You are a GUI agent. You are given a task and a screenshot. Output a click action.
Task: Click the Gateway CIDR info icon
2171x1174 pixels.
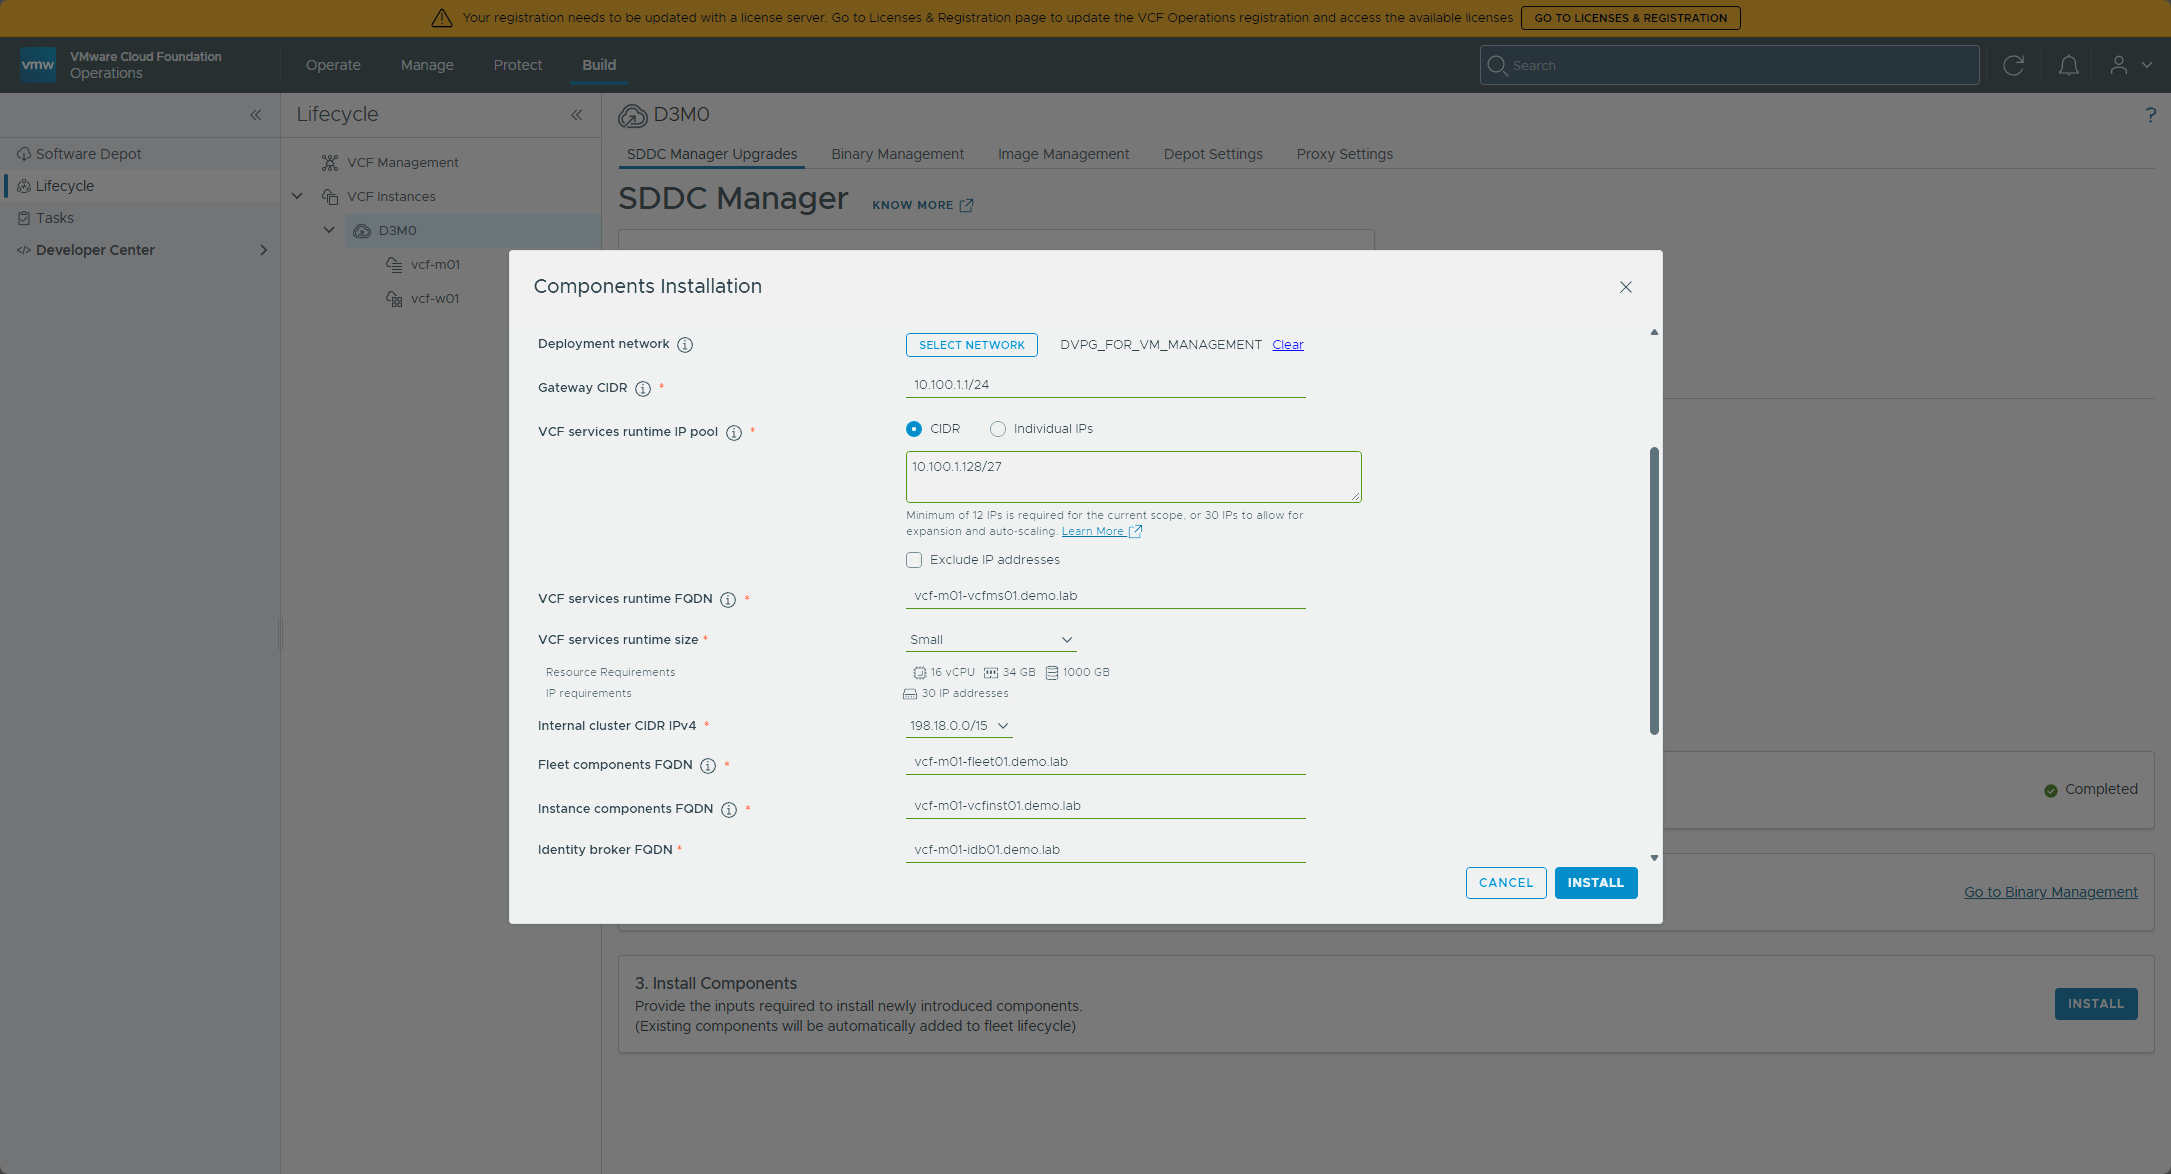pyautogui.click(x=643, y=389)
